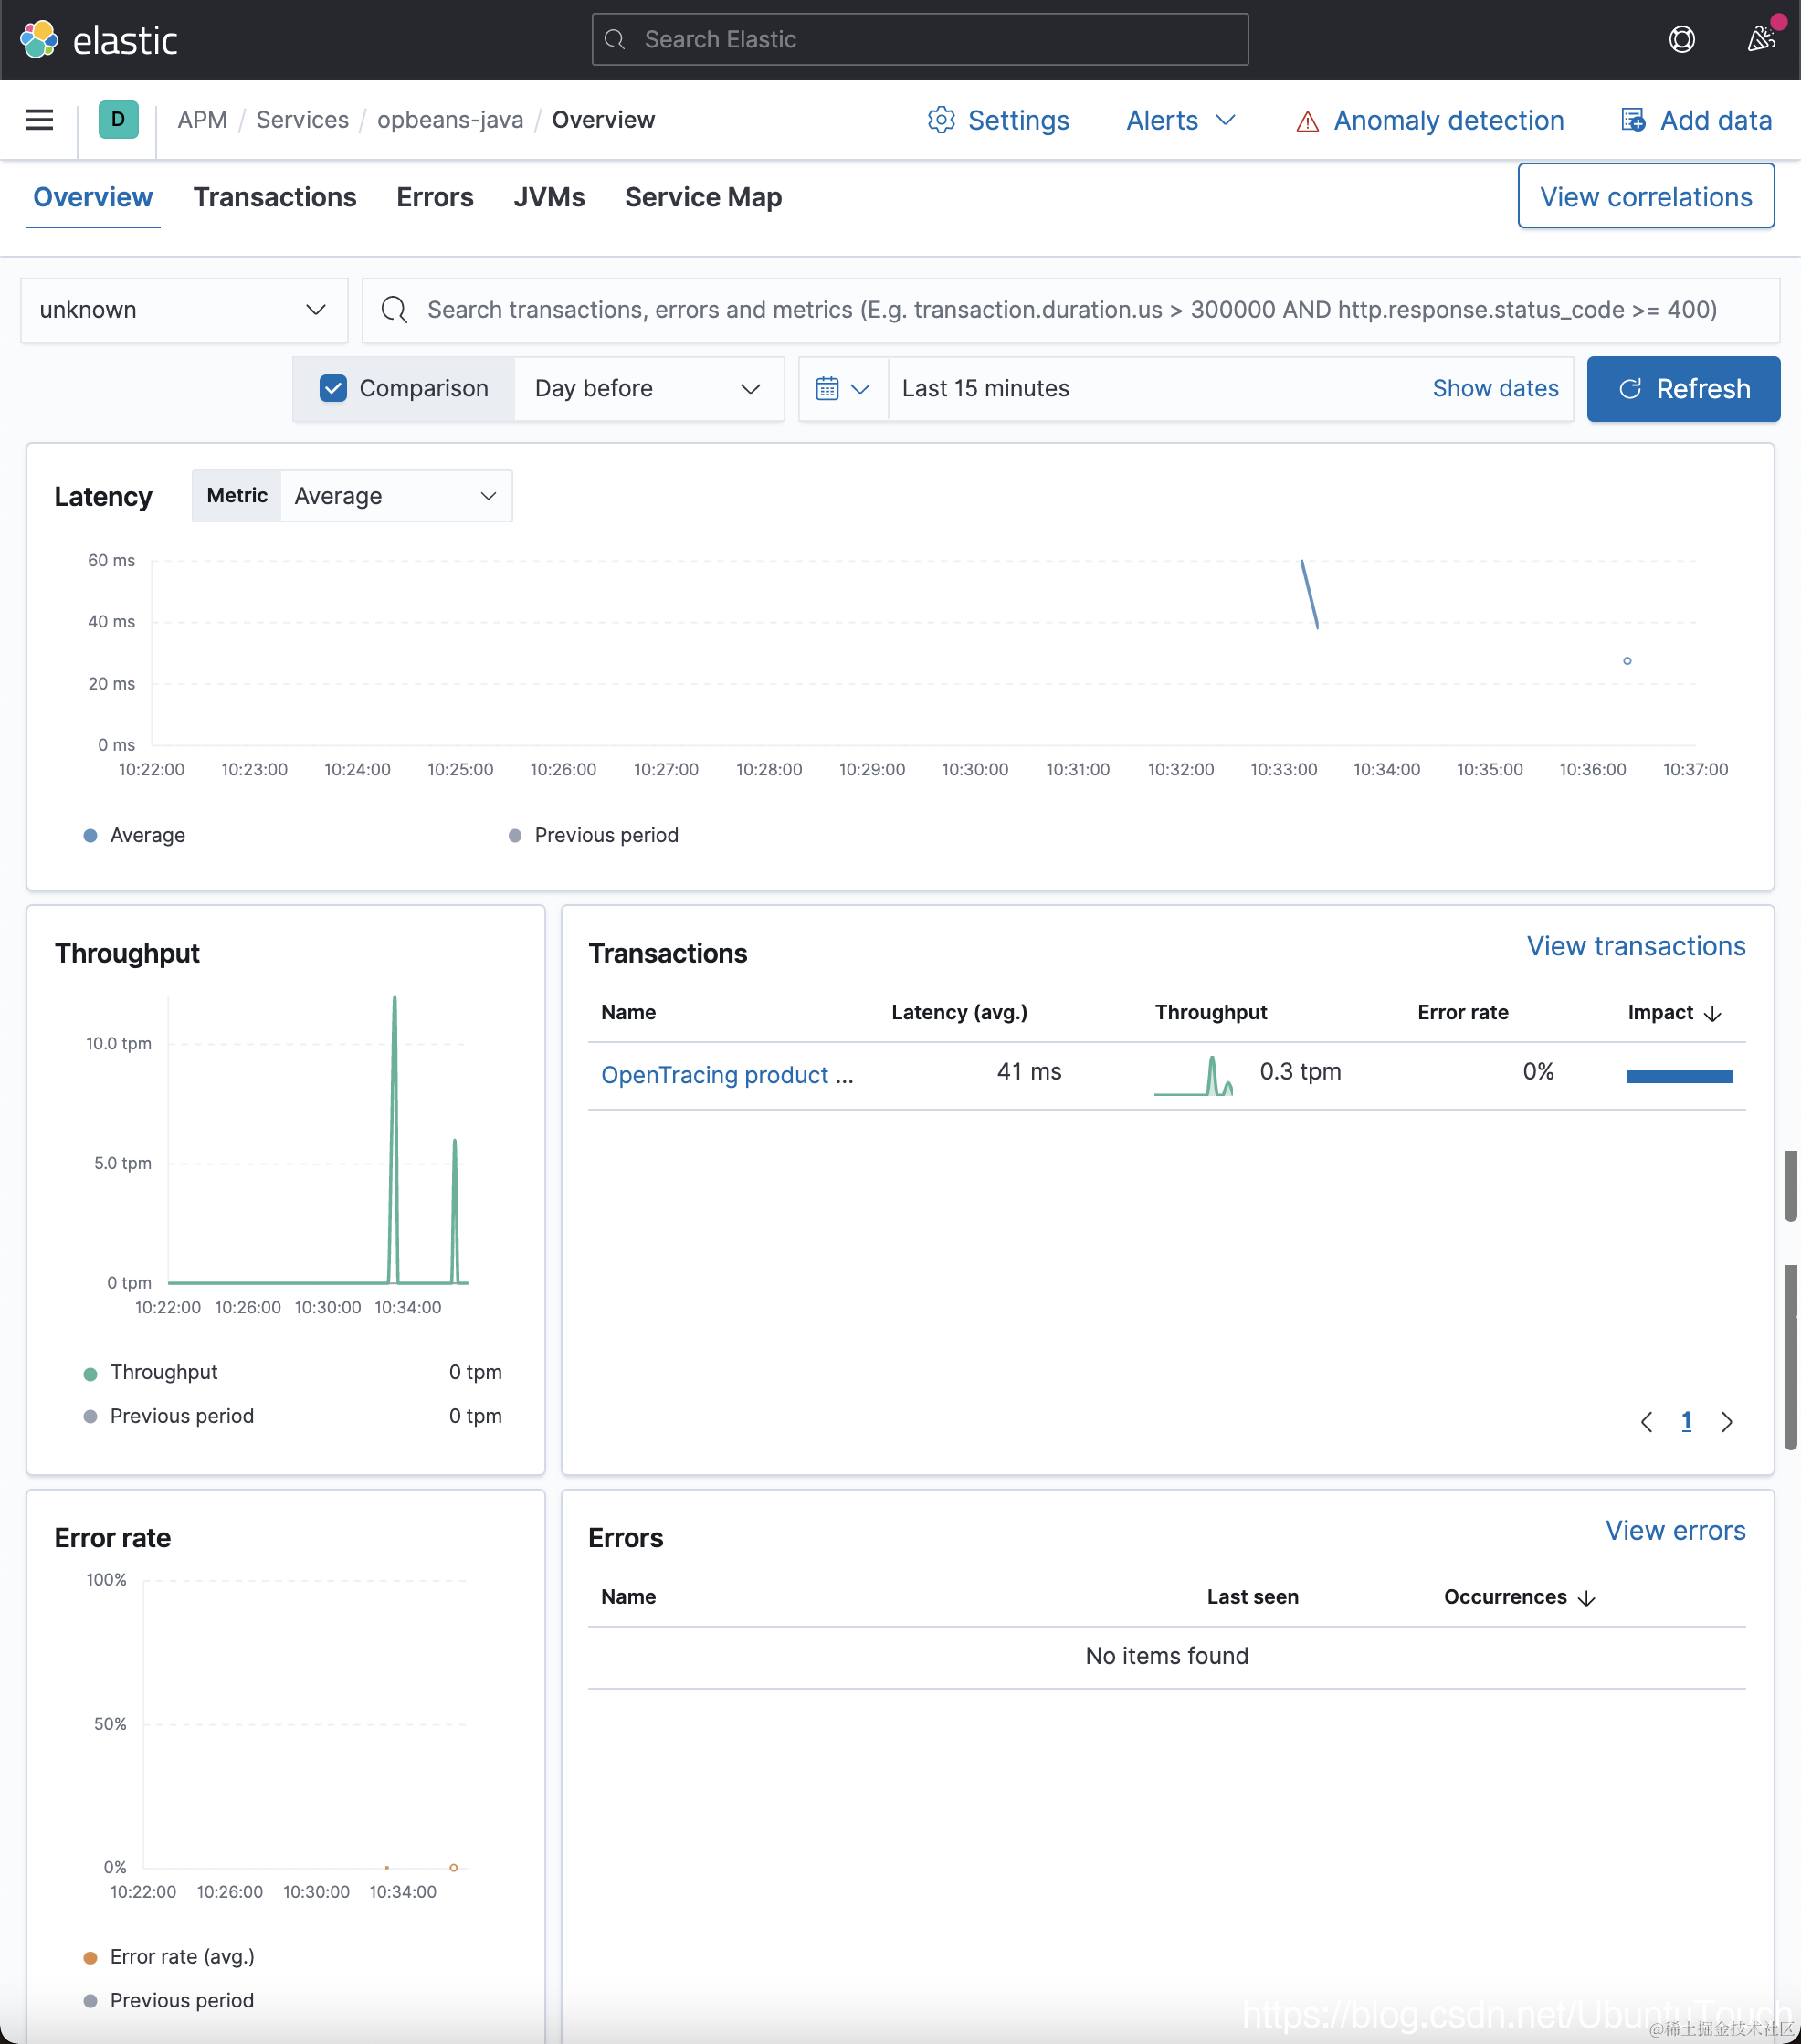Open the Day before comparison dropdown
This screenshot has width=1801, height=2044.
648,389
